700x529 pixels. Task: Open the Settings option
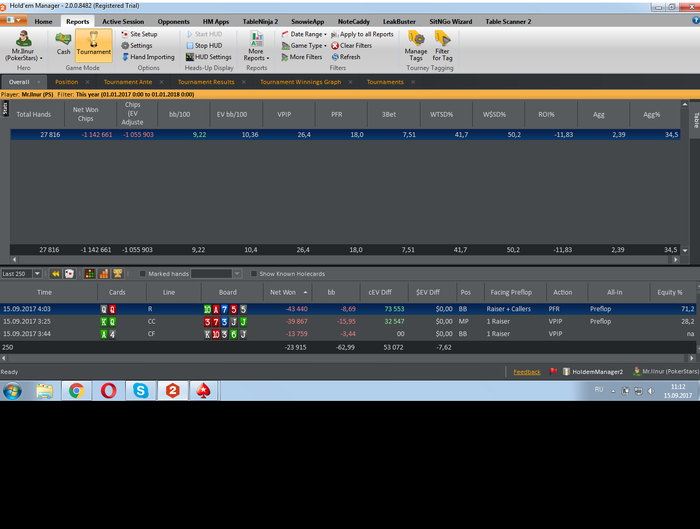tap(137, 46)
